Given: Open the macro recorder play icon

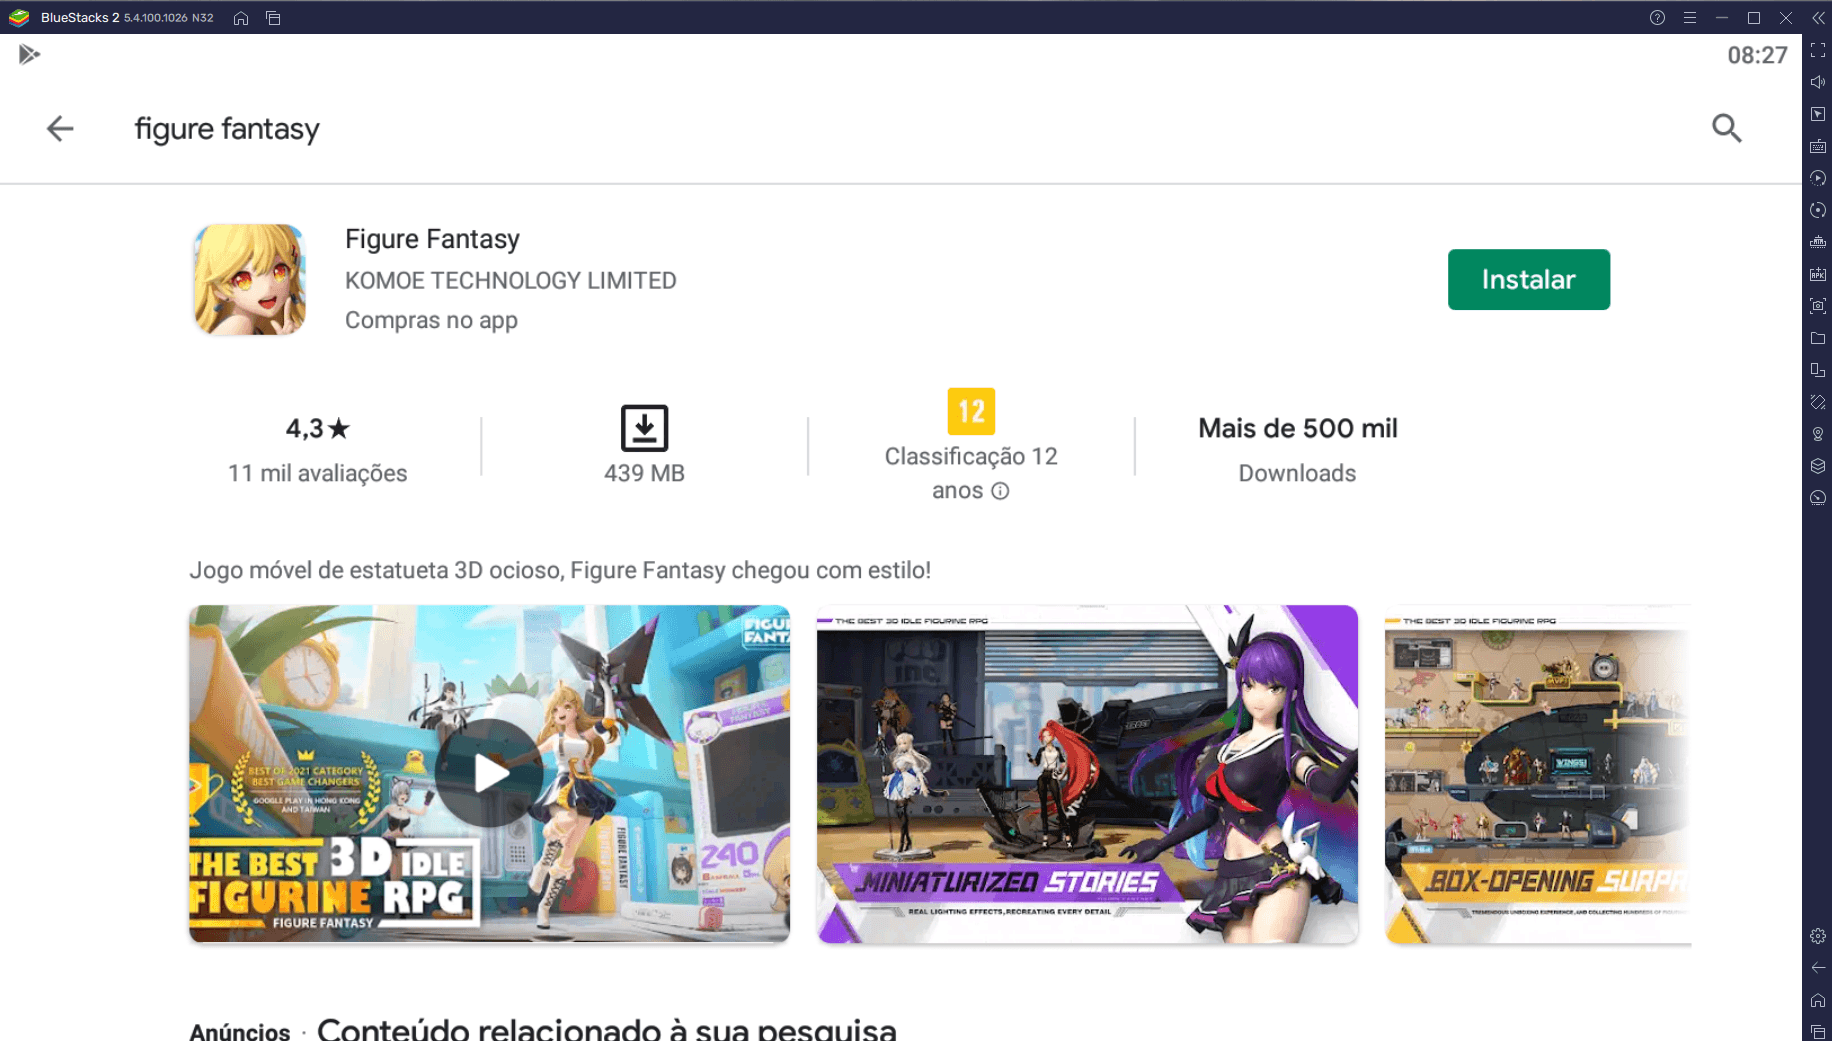Looking at the screenshot, I should 1818,178.
